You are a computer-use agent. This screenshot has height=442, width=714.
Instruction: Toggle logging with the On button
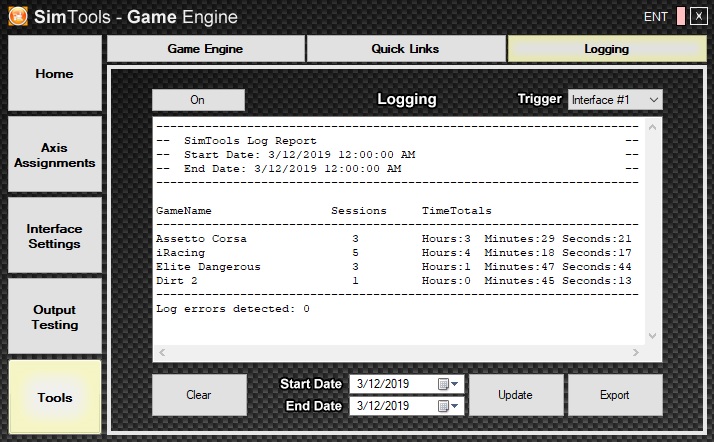pyautogui.click(x=198, y=100)
